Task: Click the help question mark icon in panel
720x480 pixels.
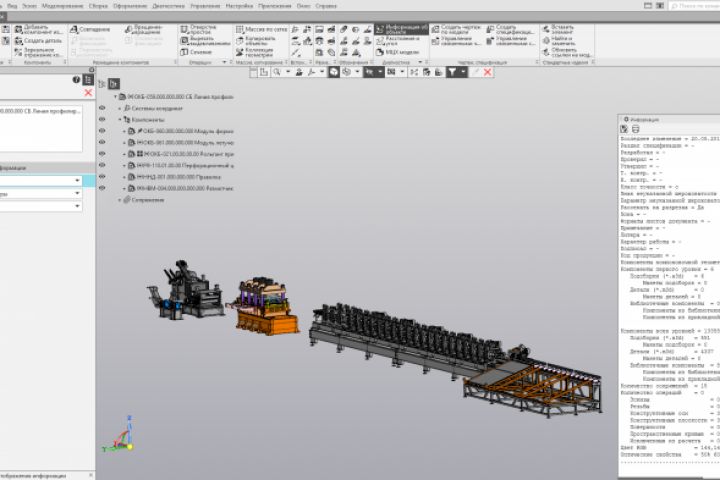Action: 76,79
